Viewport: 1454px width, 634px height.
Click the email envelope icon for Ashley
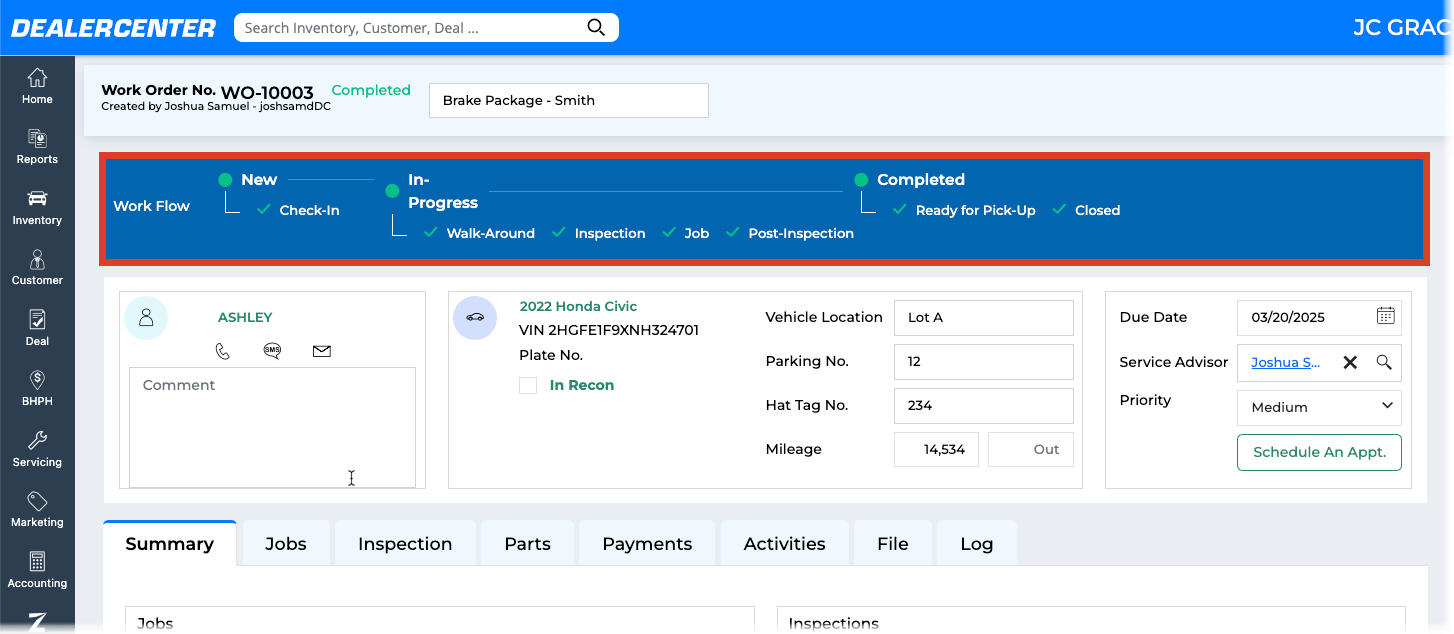pos(321,351)
